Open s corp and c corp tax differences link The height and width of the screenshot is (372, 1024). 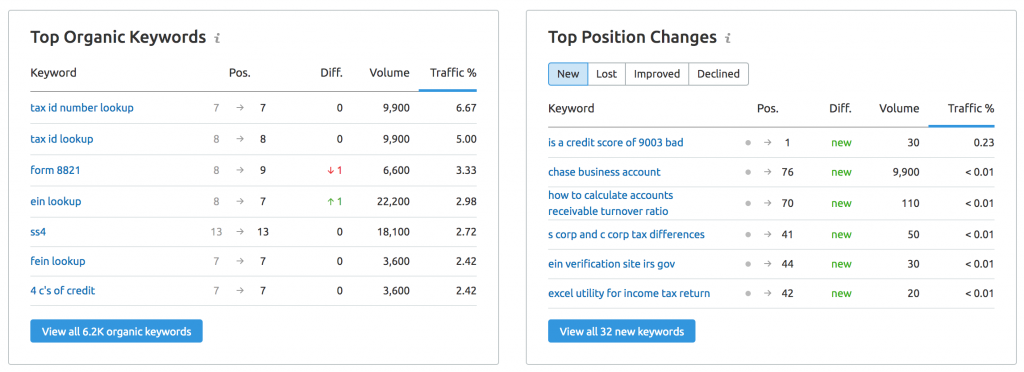(x=626, y=234)
